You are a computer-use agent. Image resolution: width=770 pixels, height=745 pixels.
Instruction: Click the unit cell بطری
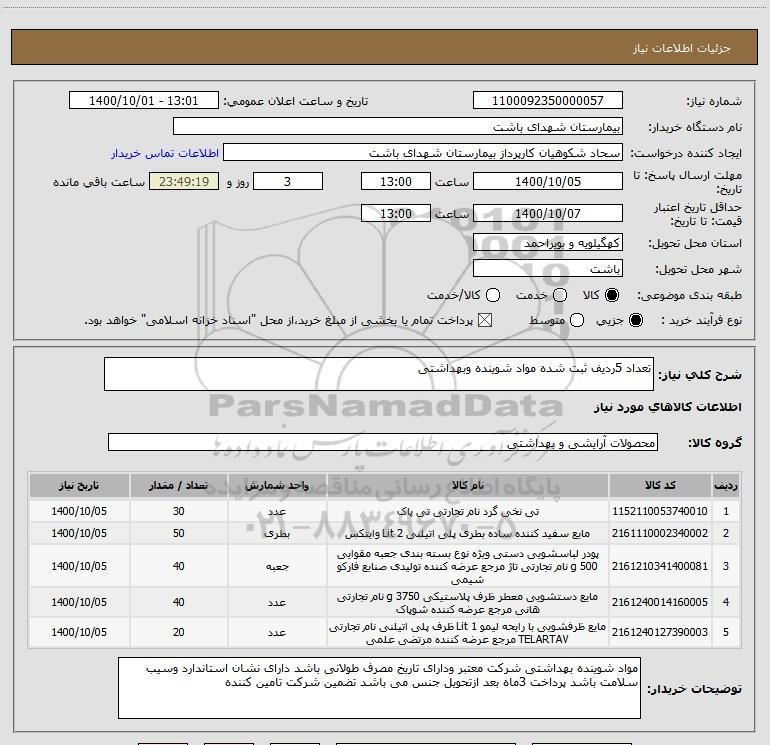277,533
